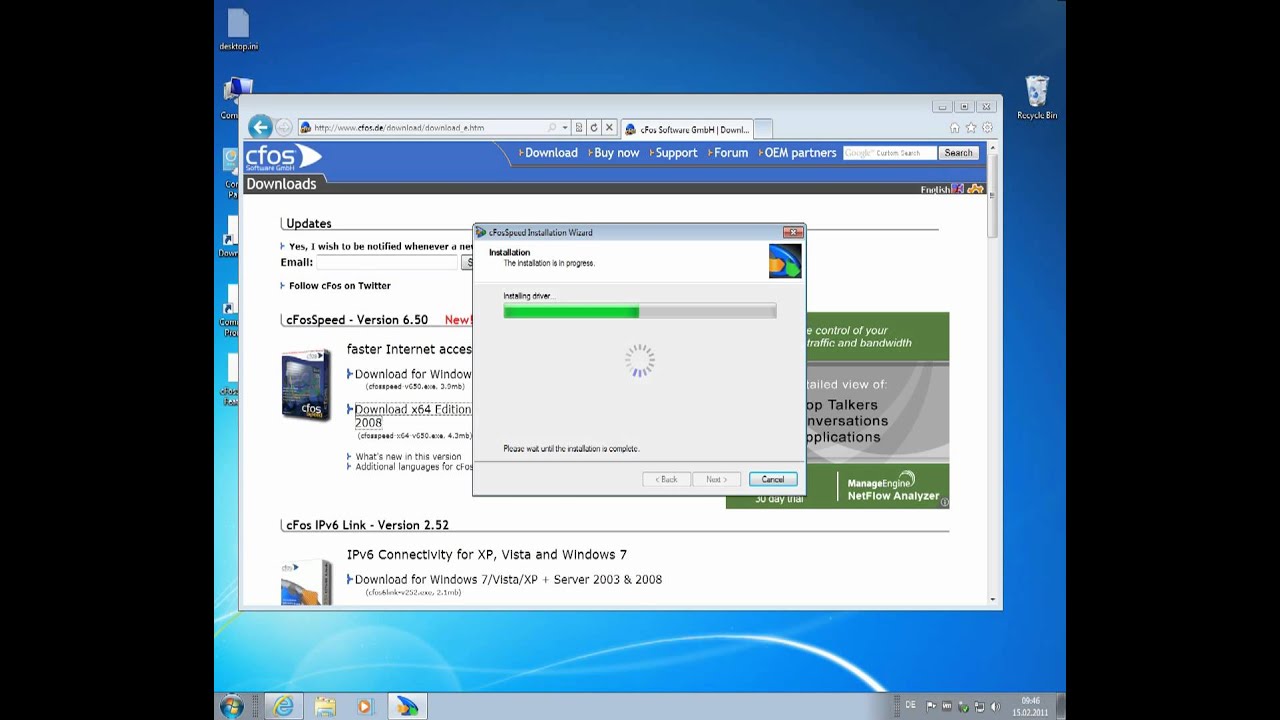Click the 'cFosSpeed - Version 6.50' heading
The image size is (1280, 720).
coord(357,320)
